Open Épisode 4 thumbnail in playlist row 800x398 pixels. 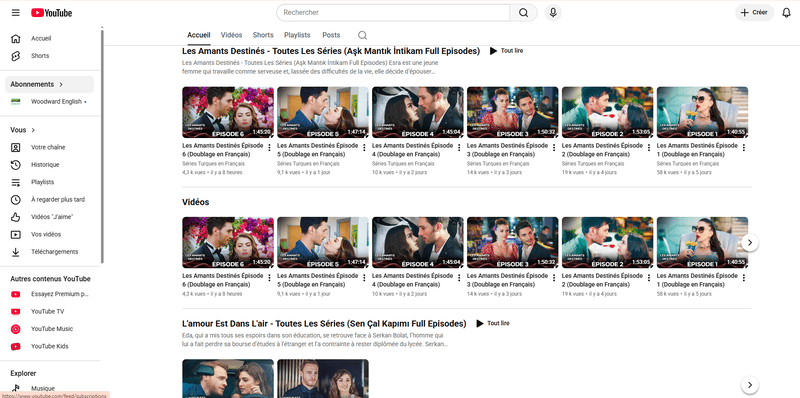coord(418,112)
